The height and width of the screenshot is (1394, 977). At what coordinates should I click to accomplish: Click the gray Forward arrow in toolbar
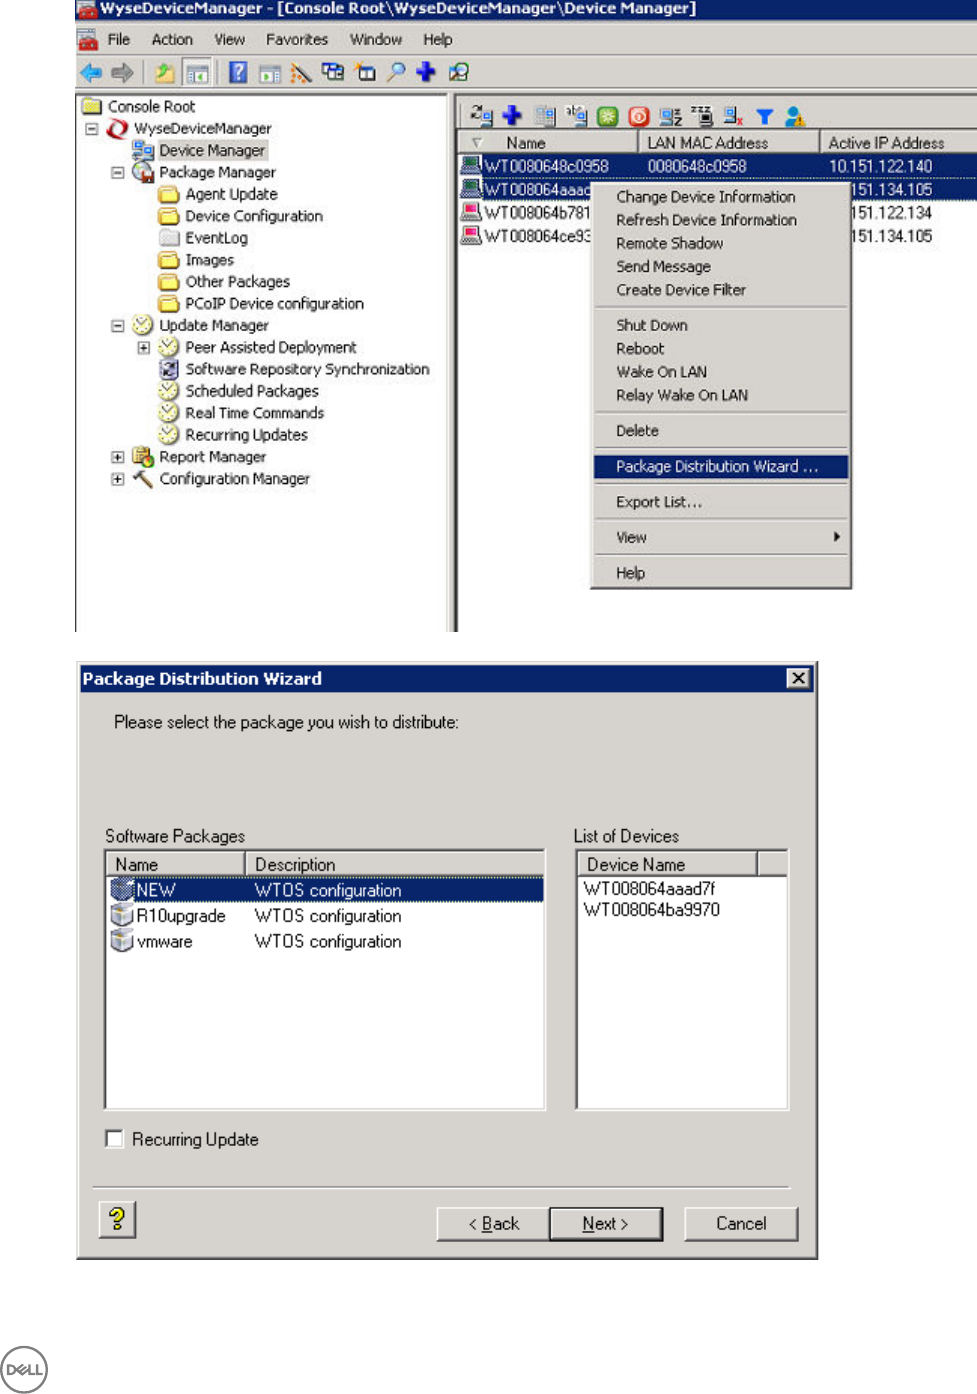[122, 73]
